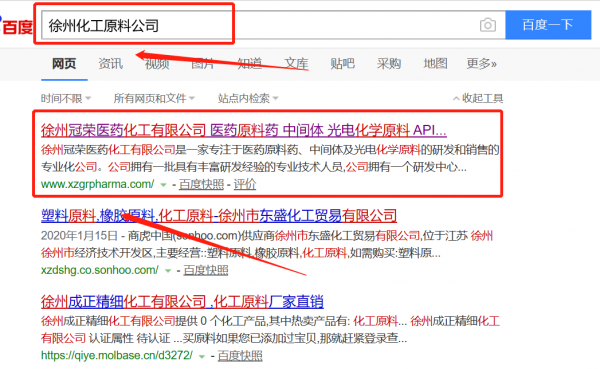Image resolution: width=600 pixels, height=369 pixels.
Task: Select the 贴吧 tab
Action: [342, 64]
